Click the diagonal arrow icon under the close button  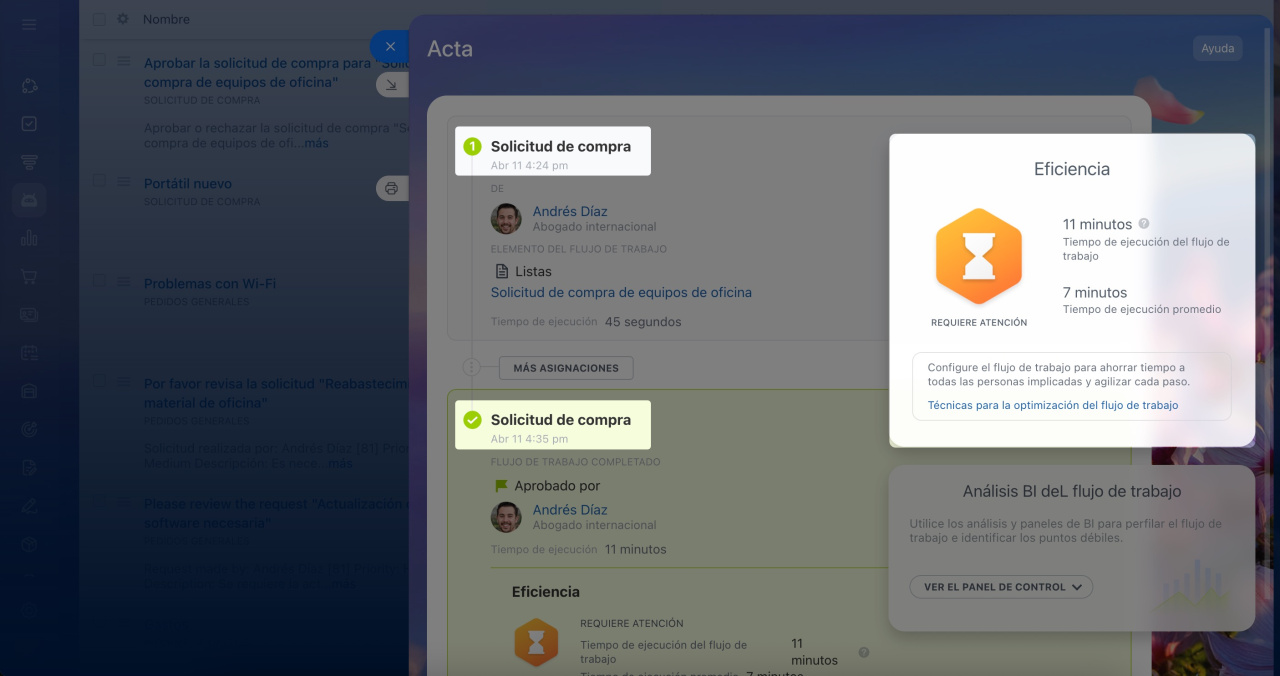click(391, 85)
